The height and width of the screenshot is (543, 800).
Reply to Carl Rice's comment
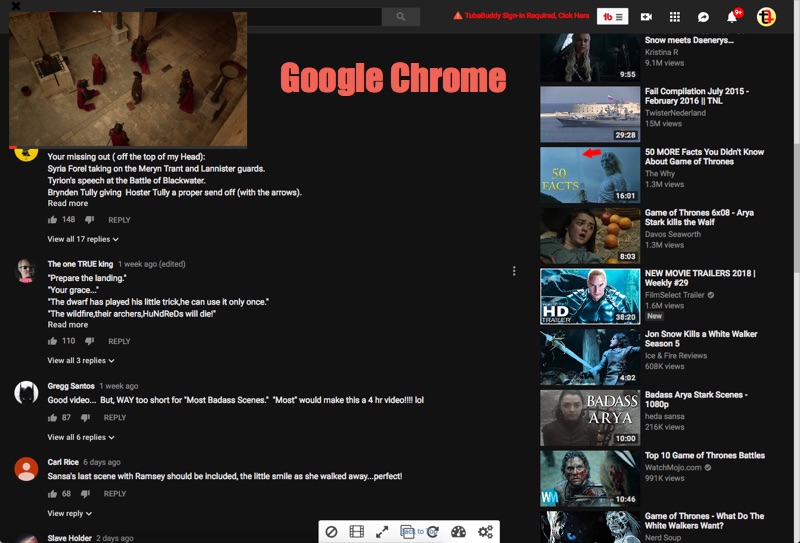(x=115, y=494)
